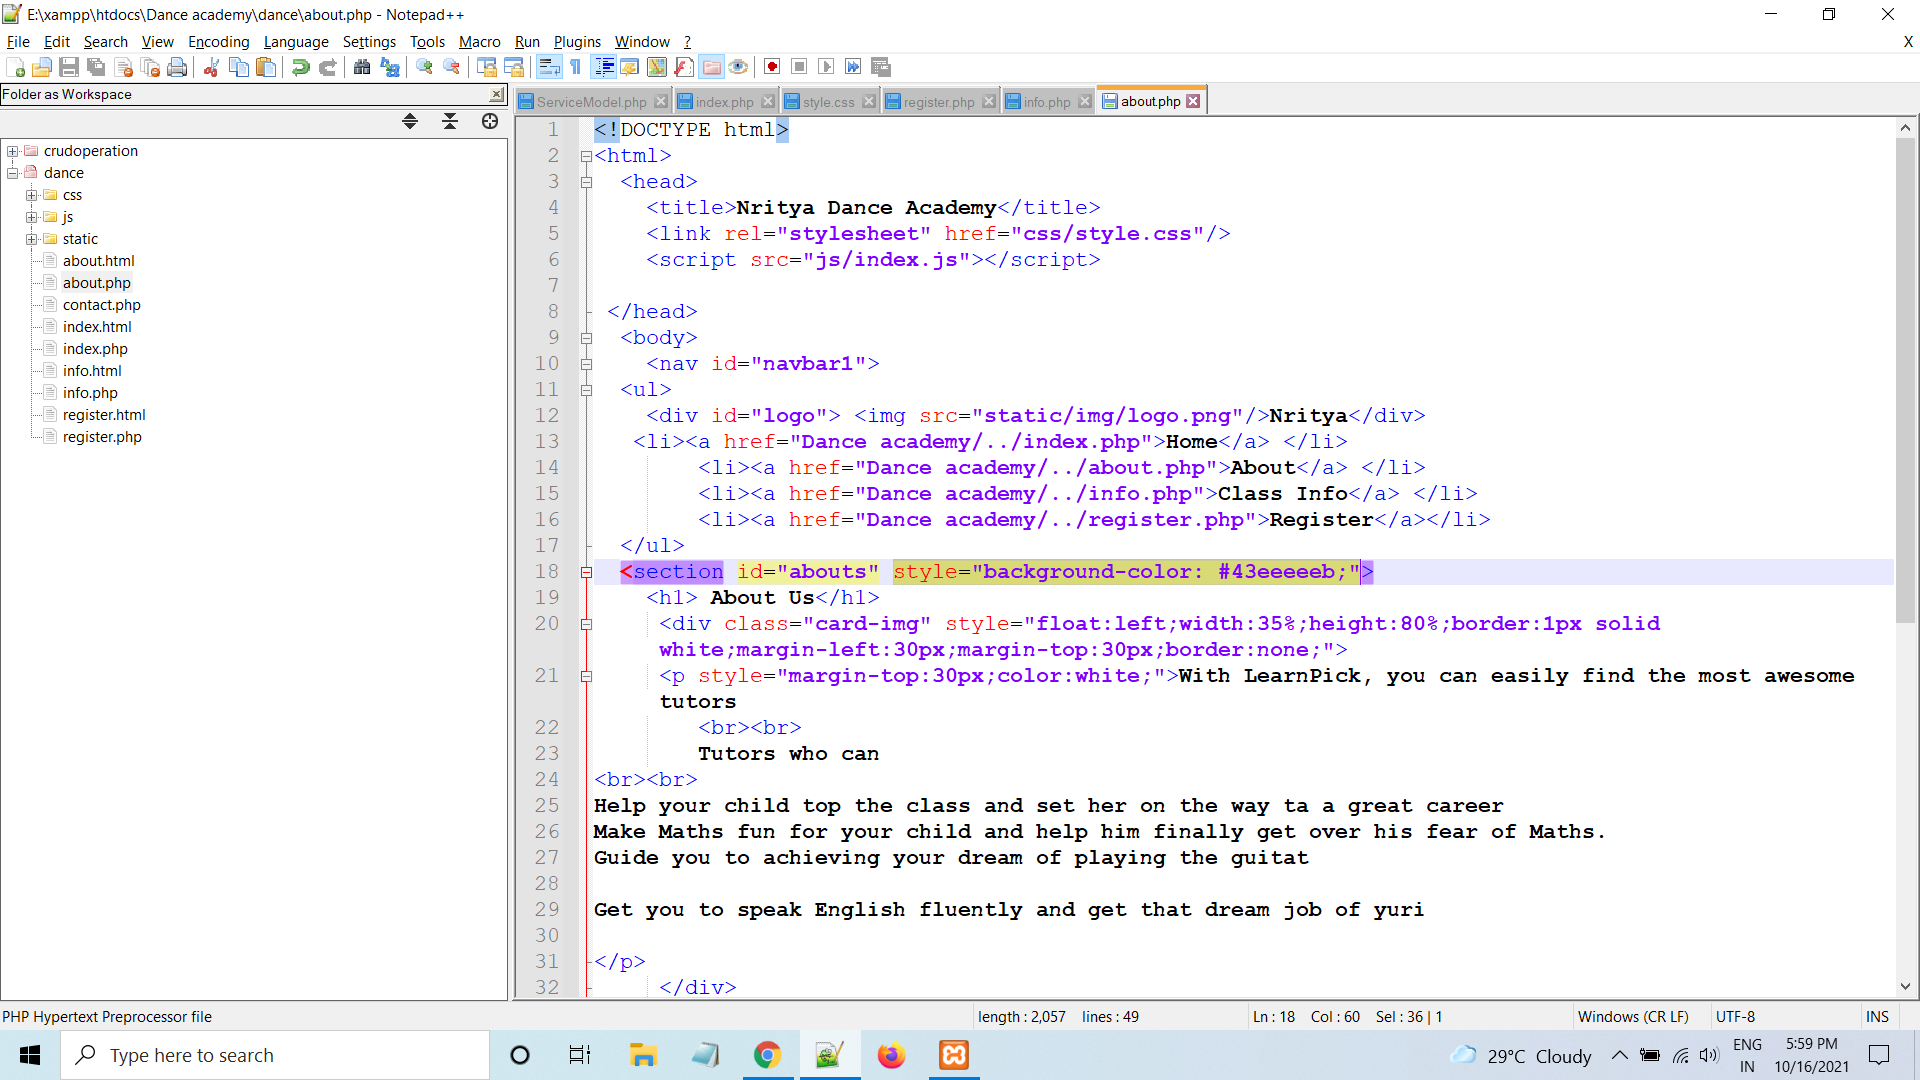1920x1080 pixels.
Task: Switch to the register.php tab
Action: coord(938,102)
